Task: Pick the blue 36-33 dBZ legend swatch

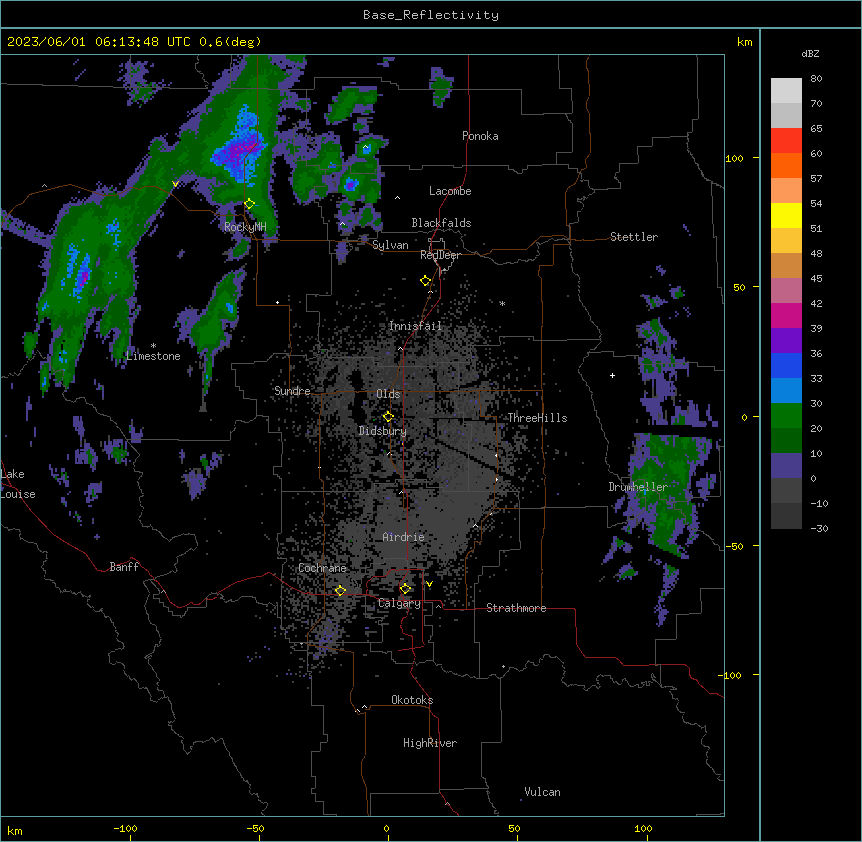Action: (786, 365)
